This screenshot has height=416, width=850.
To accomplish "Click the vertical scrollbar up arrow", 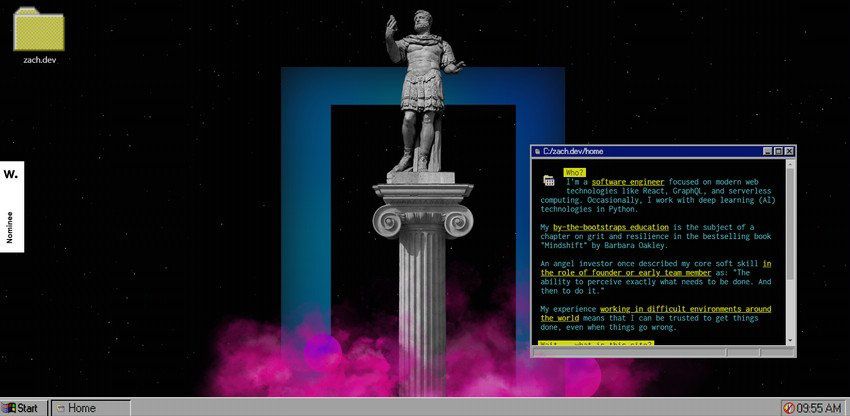I will pyautogui.click(x=790, y=164).
